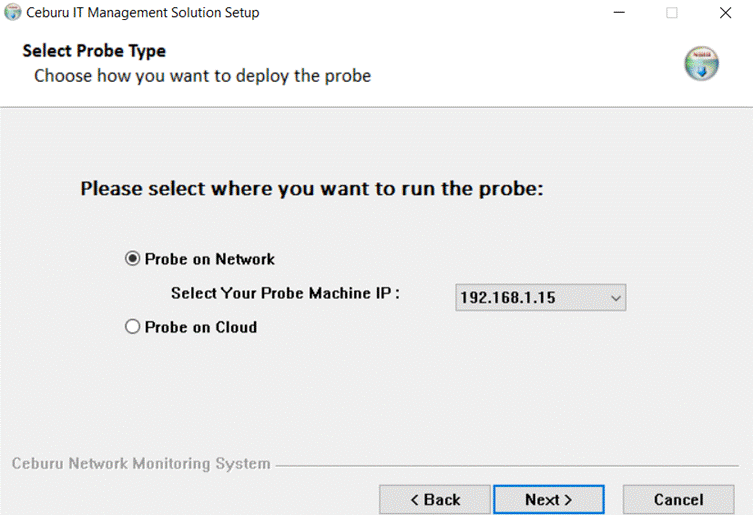The height and width of the screenshot is (515, 753).
Task: Click the 'Ceburu Network Monitoring System' footer text
Action: coord(141,464)
